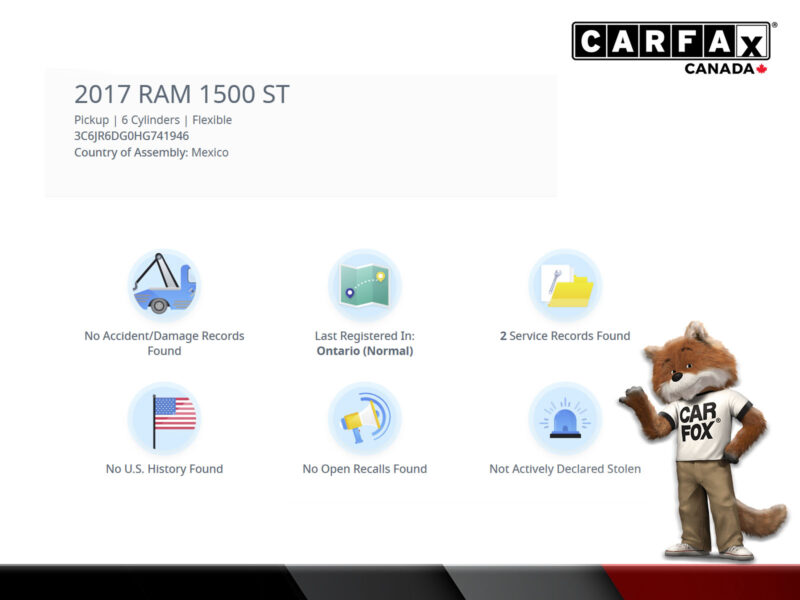Click the No U.S. History Found label

[x=164, y=469]
